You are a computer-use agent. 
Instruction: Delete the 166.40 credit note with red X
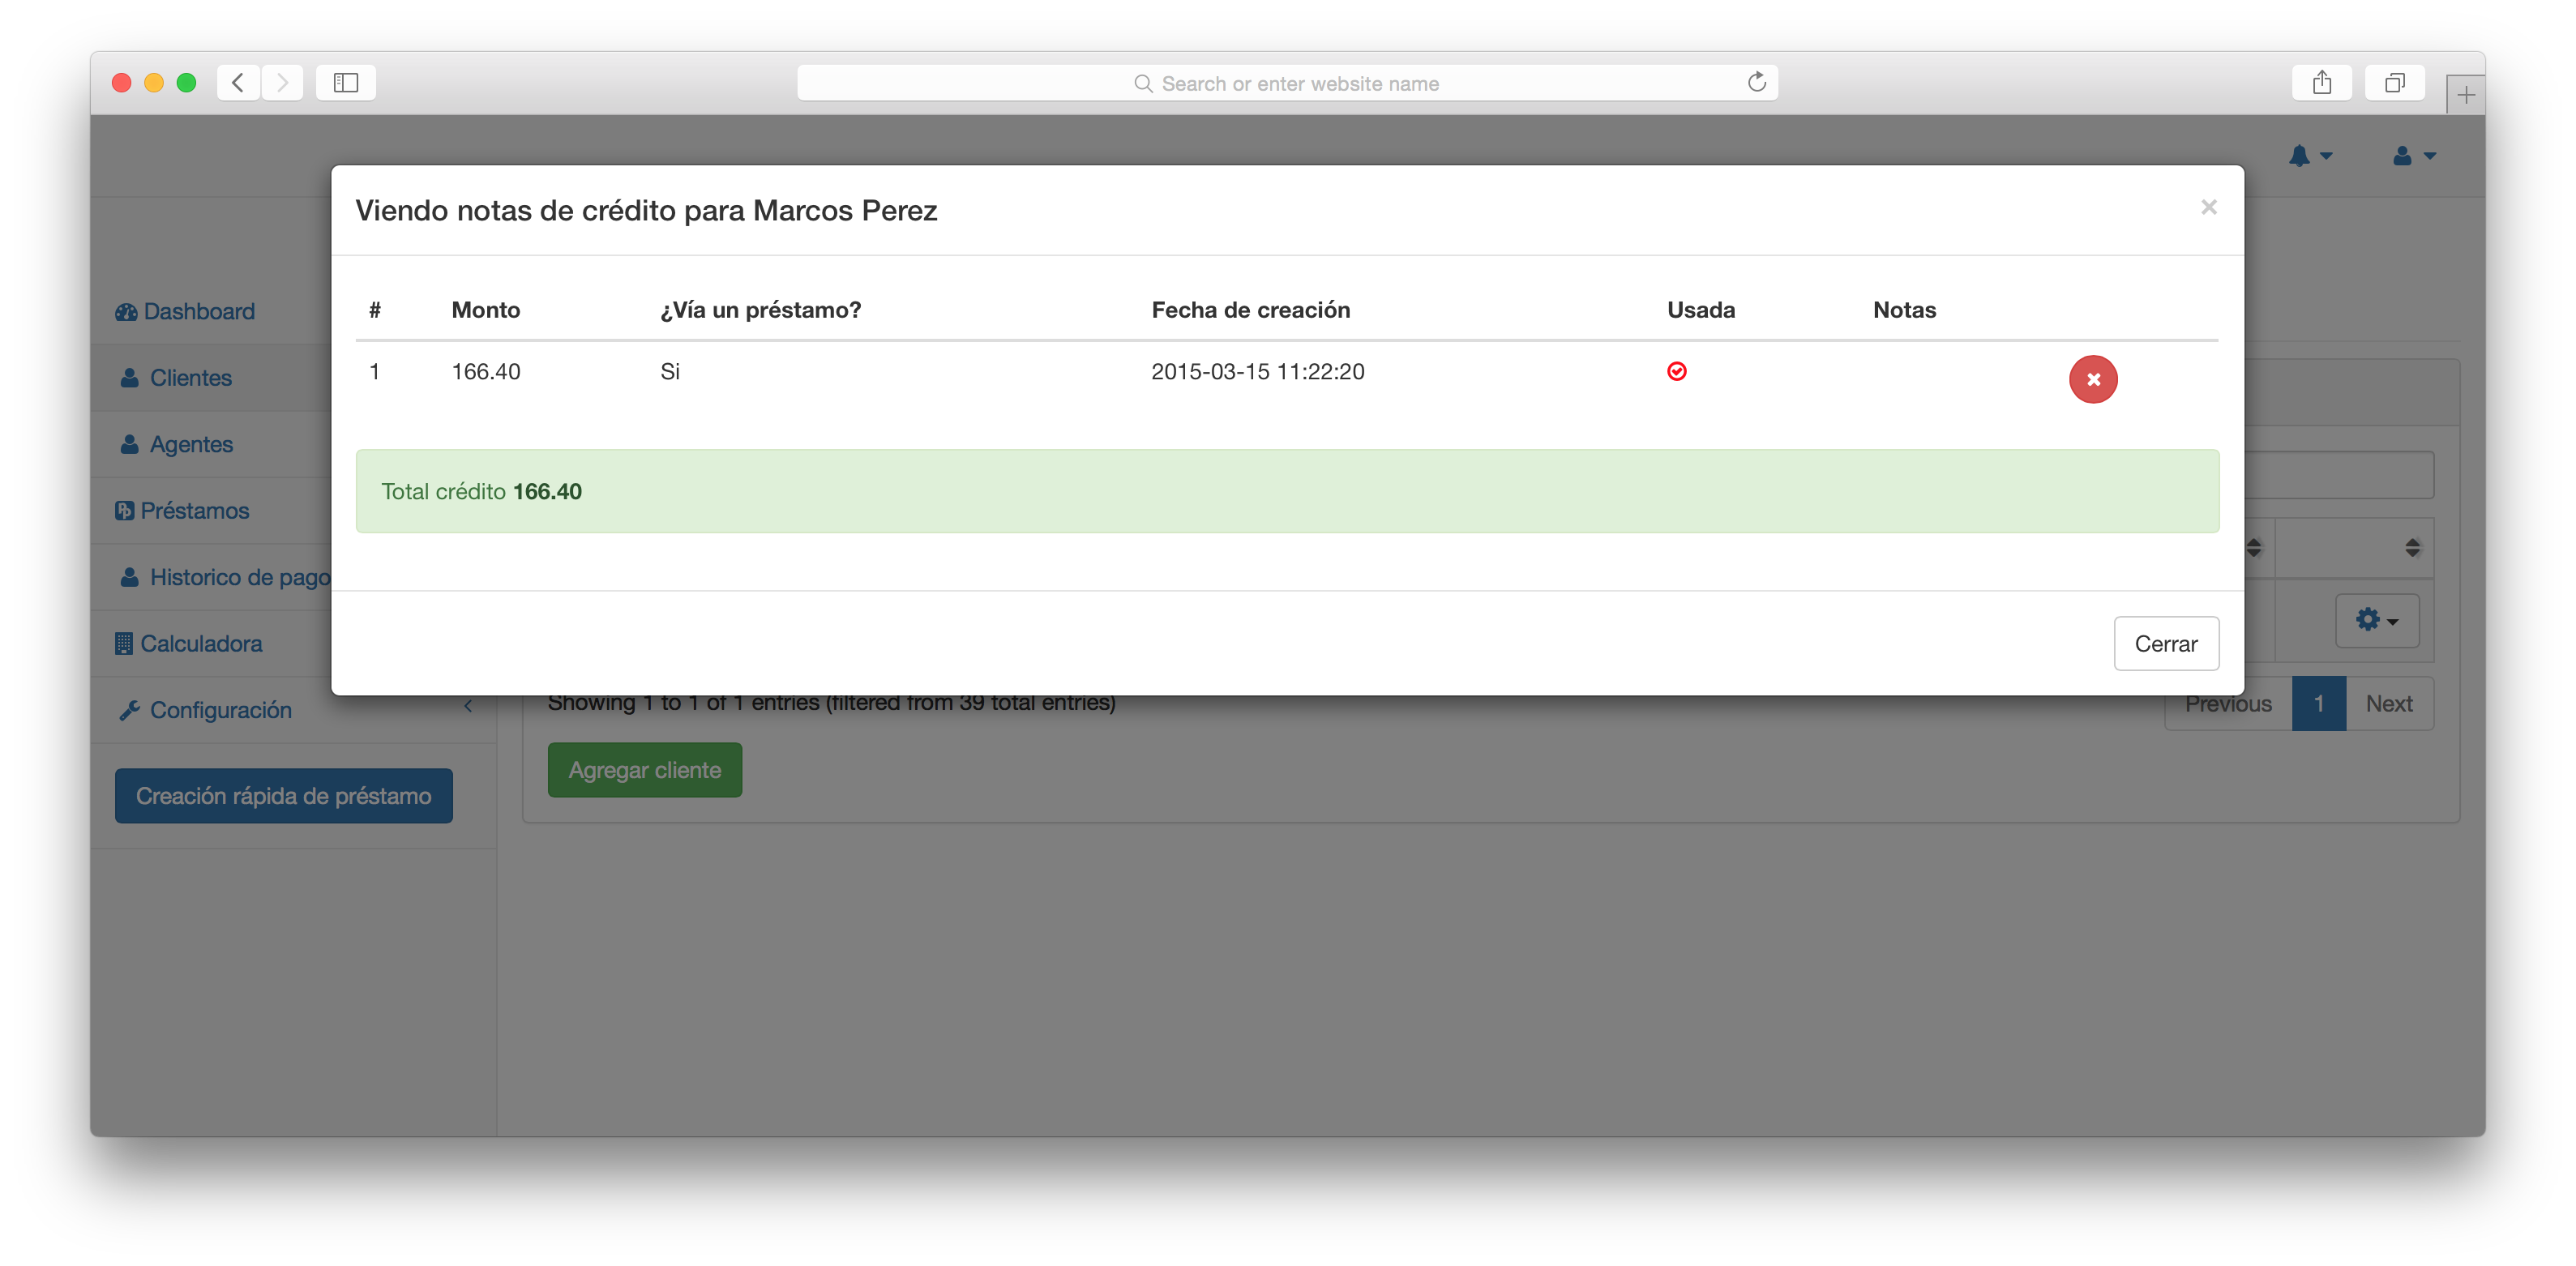pyautogui.click(x=2092, y=379)
